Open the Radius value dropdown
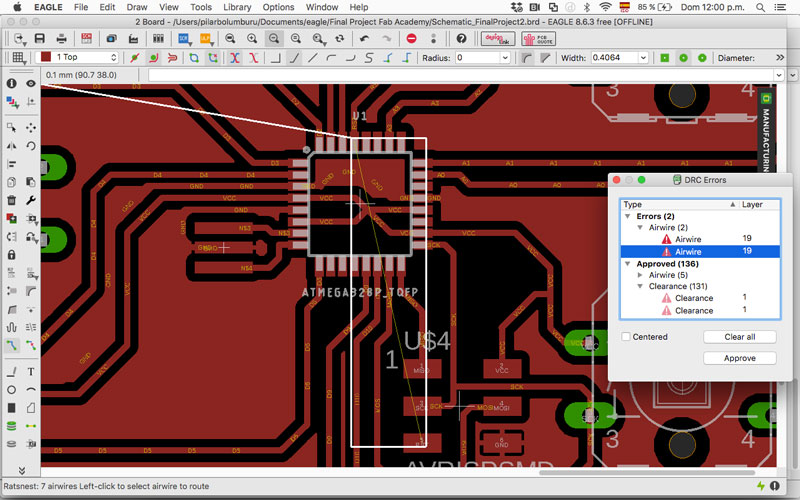 [x=505, y=58]
